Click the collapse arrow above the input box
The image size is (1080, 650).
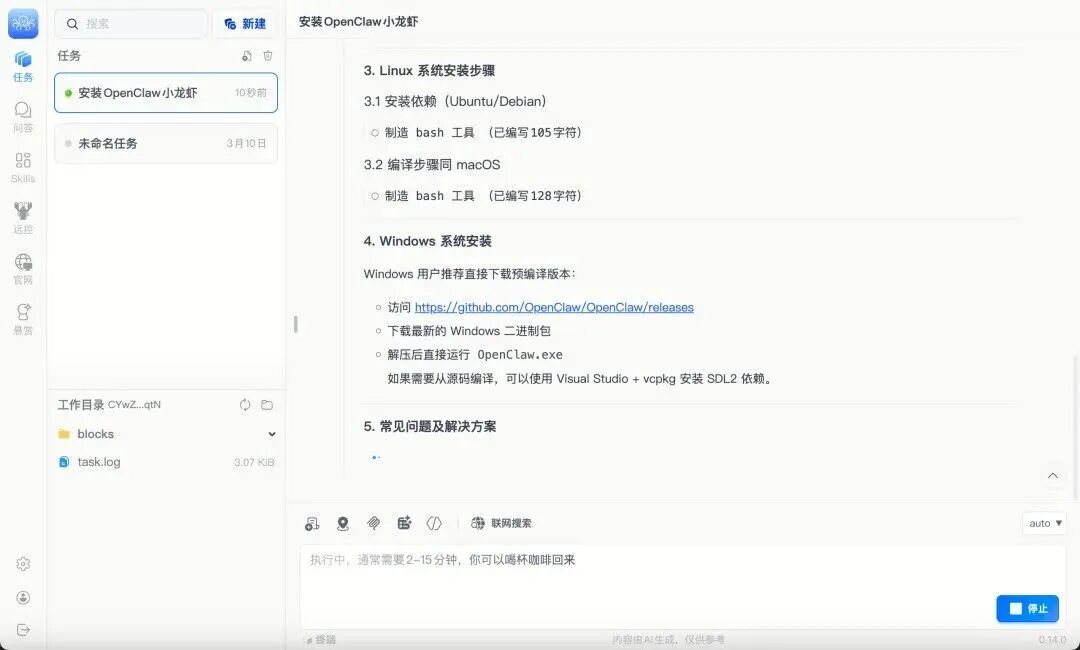tap(1053, 475)
